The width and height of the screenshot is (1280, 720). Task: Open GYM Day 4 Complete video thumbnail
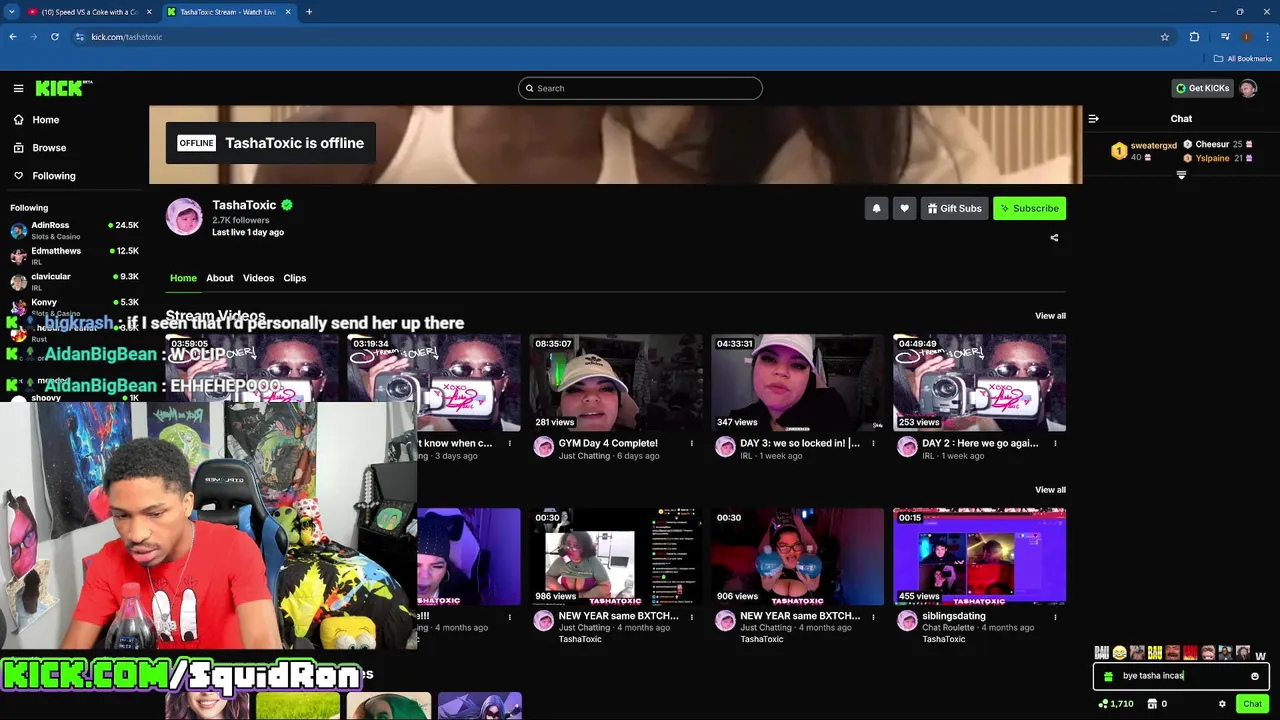click(x=616, y=383)
